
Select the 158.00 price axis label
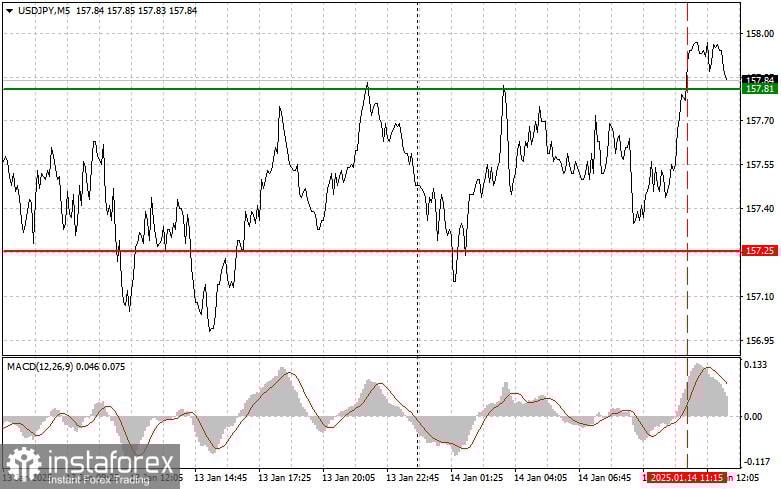tap(760, 33)
